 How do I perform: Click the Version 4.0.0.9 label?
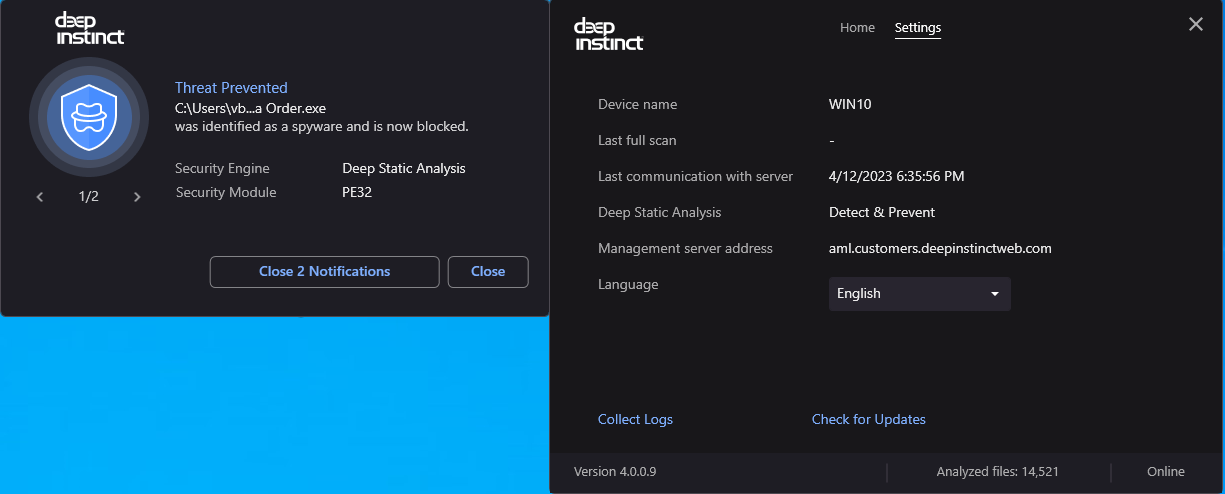(x=614, y=472)
